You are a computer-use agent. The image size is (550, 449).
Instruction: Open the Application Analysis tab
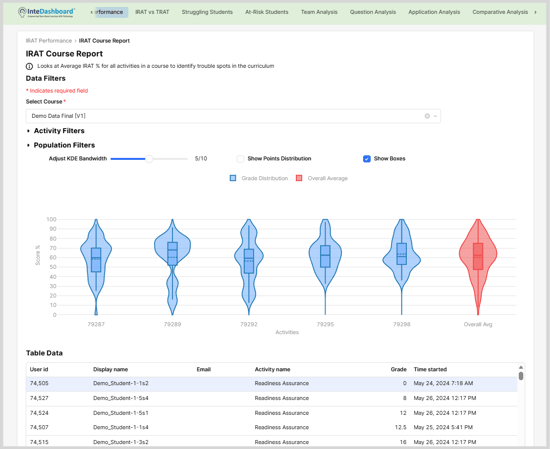pyautogui.click(x=434, y=12)
